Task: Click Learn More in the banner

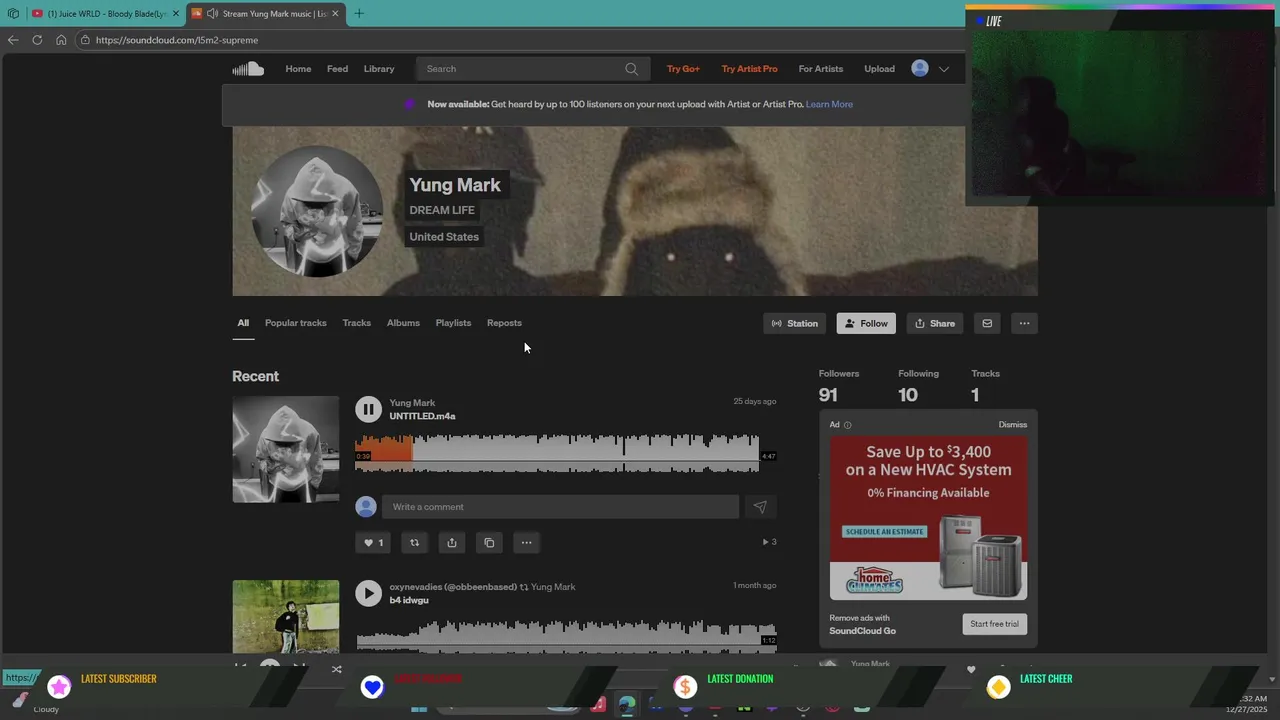Action: pyautogui.click(x=829, y=104)
